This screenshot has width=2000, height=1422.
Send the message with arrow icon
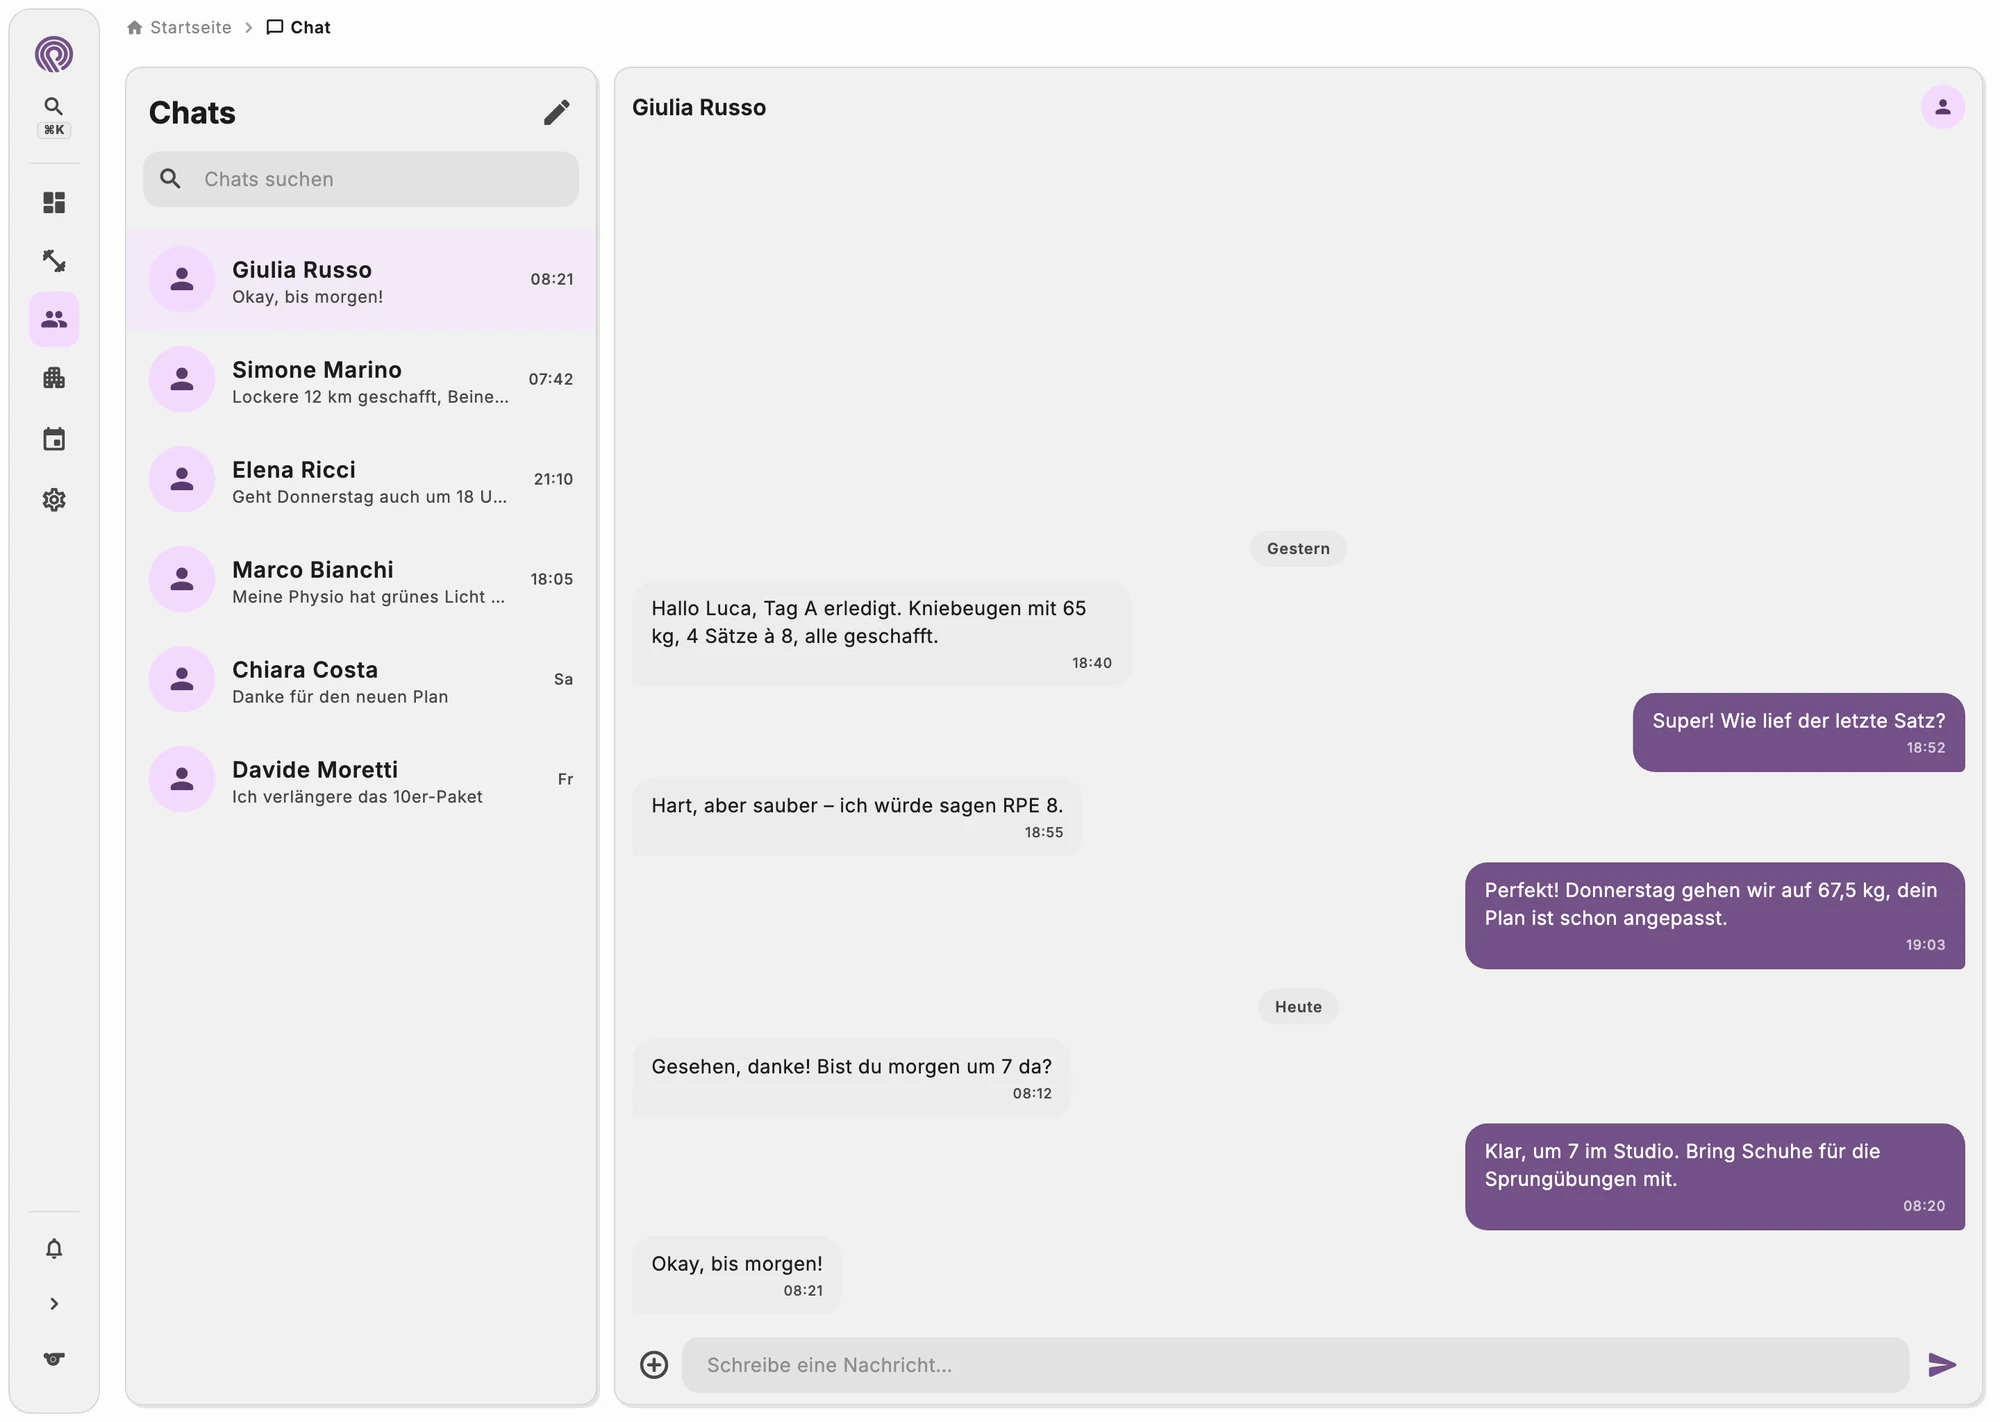[1942, 1364]
